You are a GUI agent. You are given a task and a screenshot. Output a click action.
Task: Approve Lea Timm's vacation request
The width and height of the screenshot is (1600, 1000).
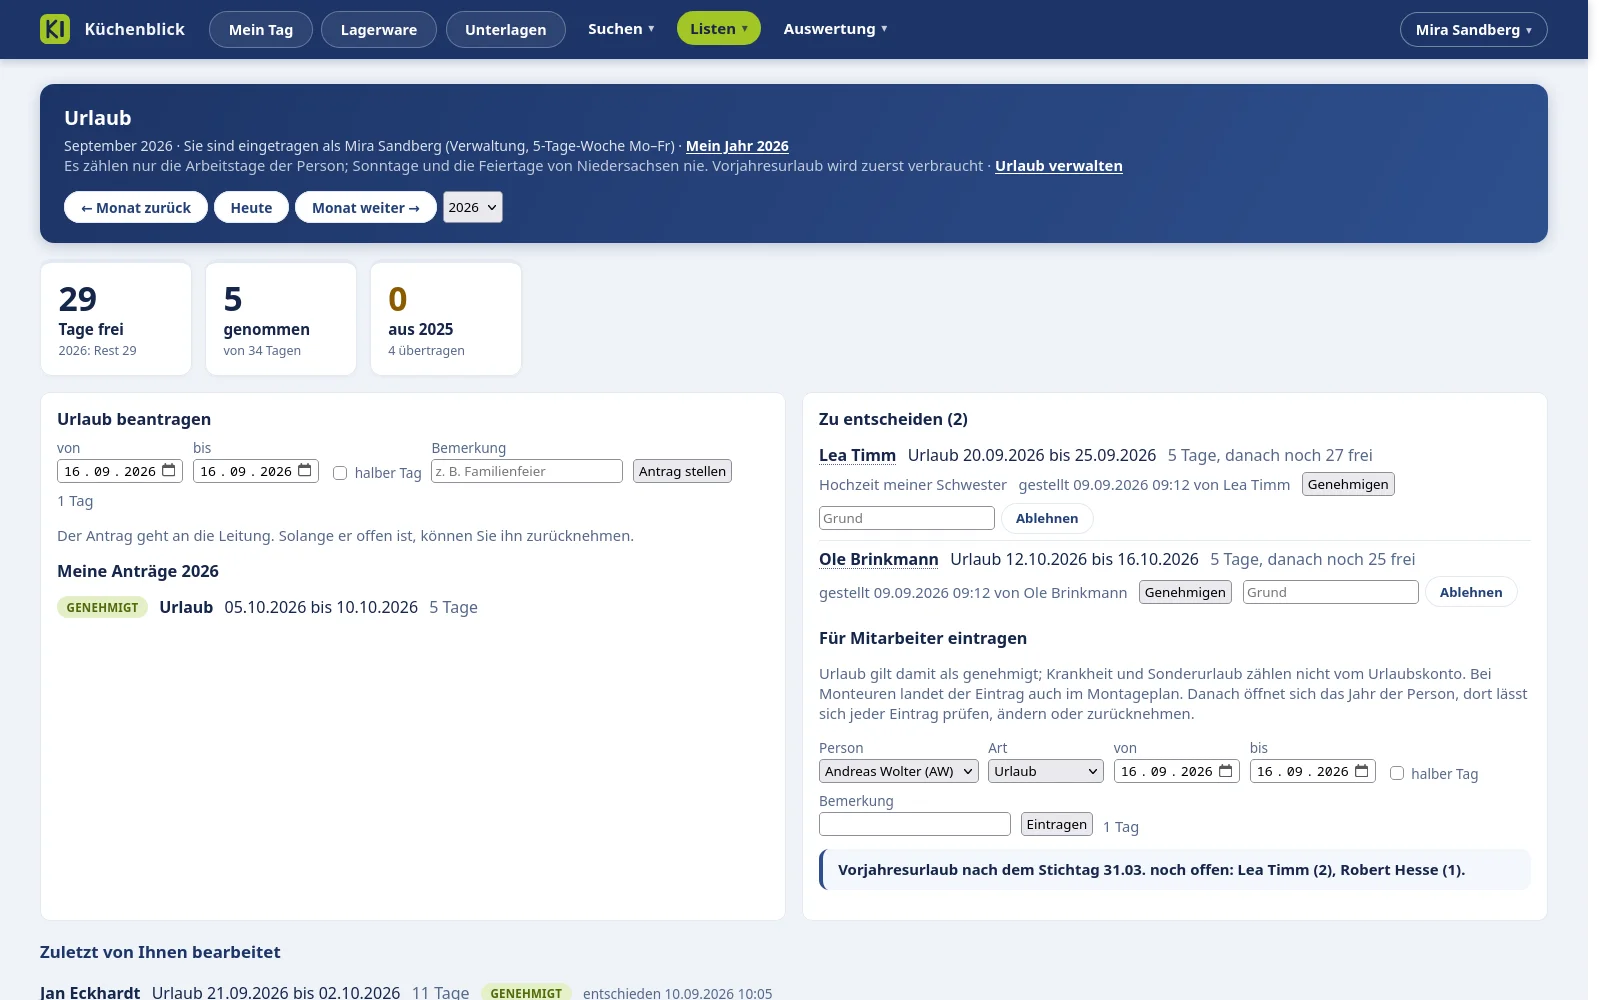(1348, 484)
